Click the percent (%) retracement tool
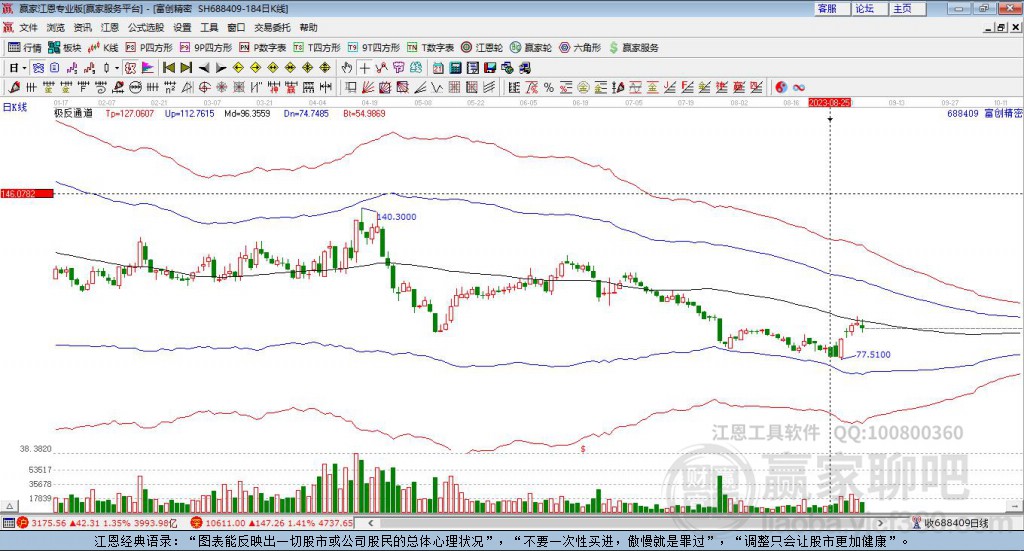This screenshot has height=551, width=1024. coord(549,87)
